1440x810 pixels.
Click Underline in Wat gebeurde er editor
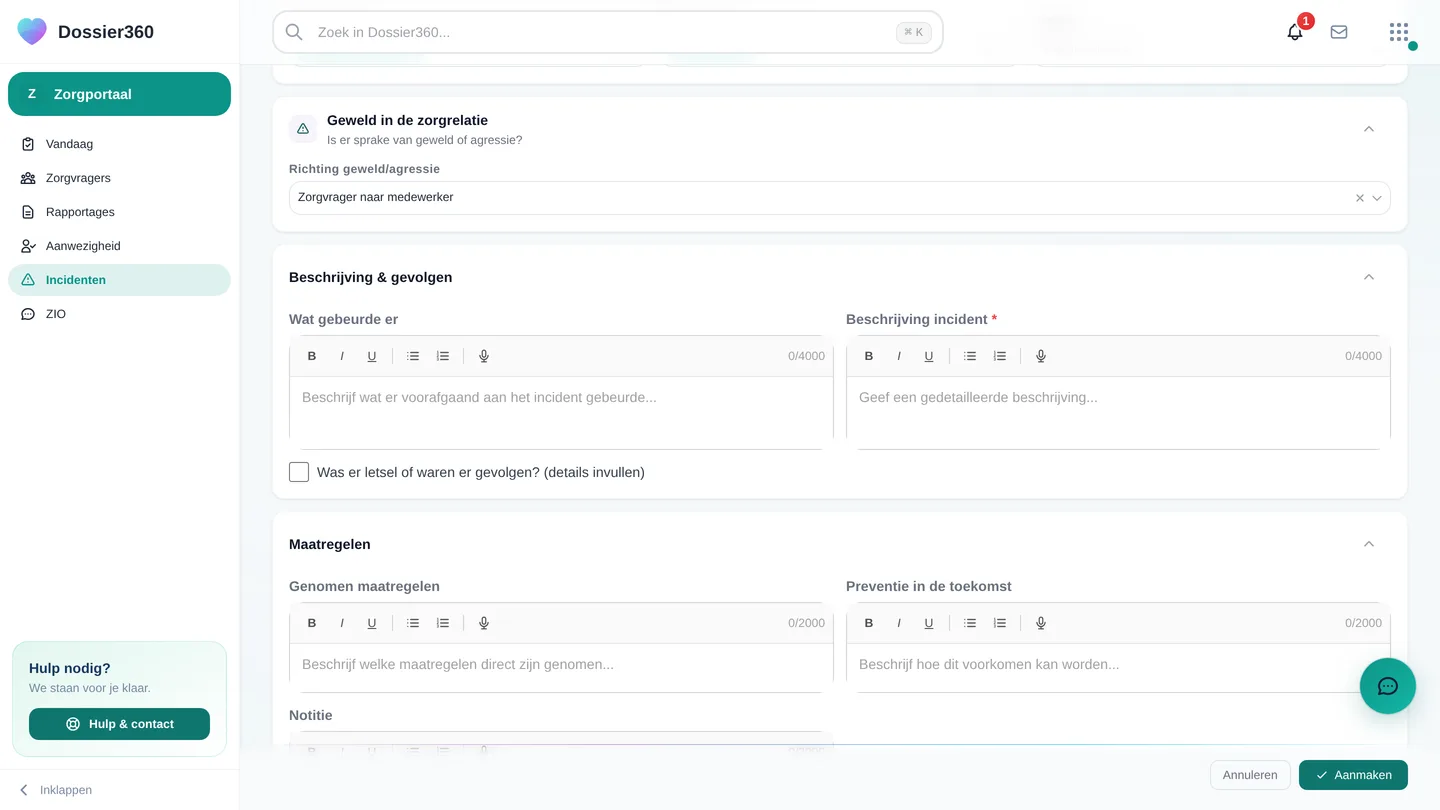[372, 356]
